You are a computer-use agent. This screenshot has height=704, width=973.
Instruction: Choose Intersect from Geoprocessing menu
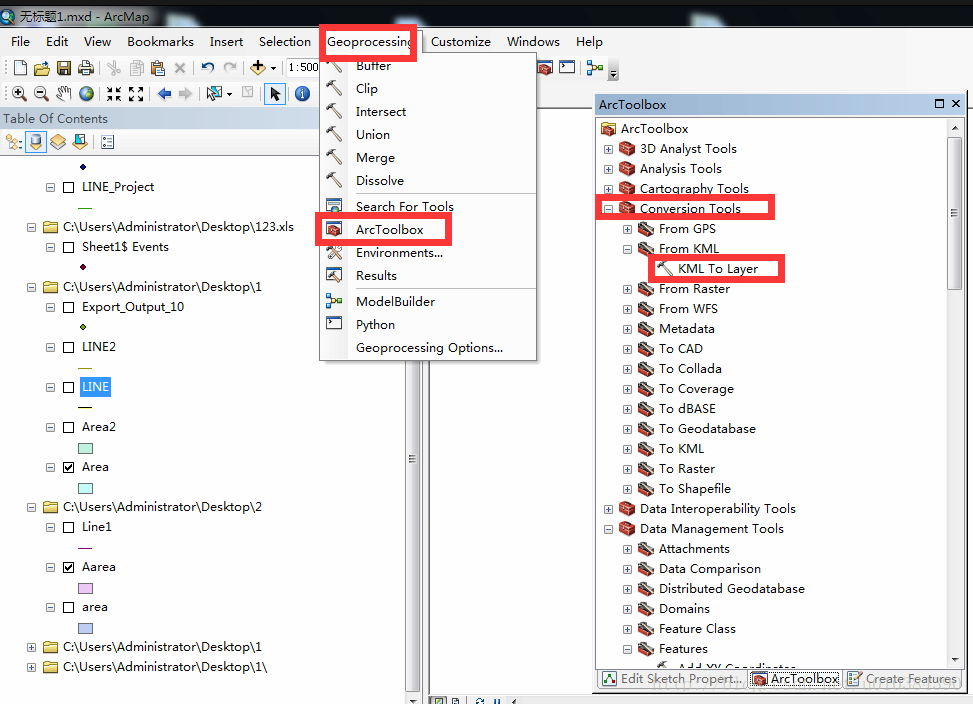point(380,112)
